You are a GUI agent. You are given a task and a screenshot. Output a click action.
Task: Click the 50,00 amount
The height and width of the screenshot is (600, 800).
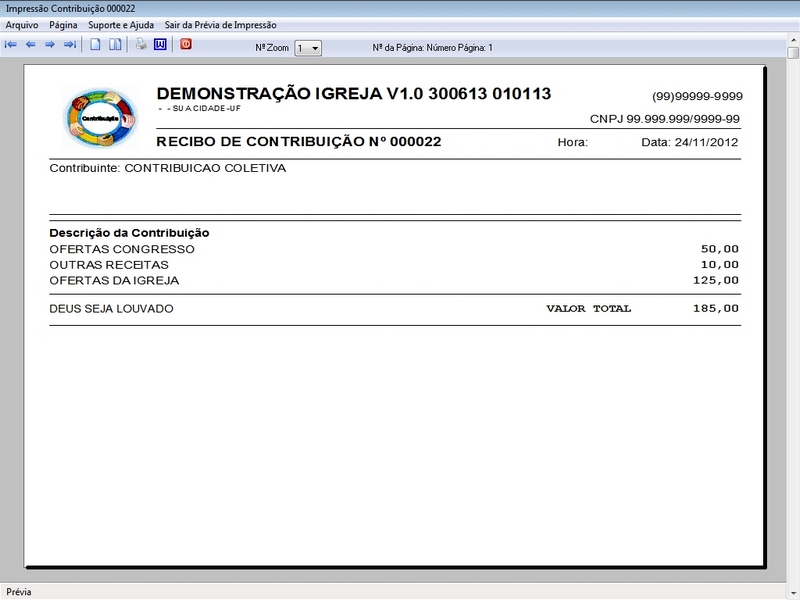(719, 249)
